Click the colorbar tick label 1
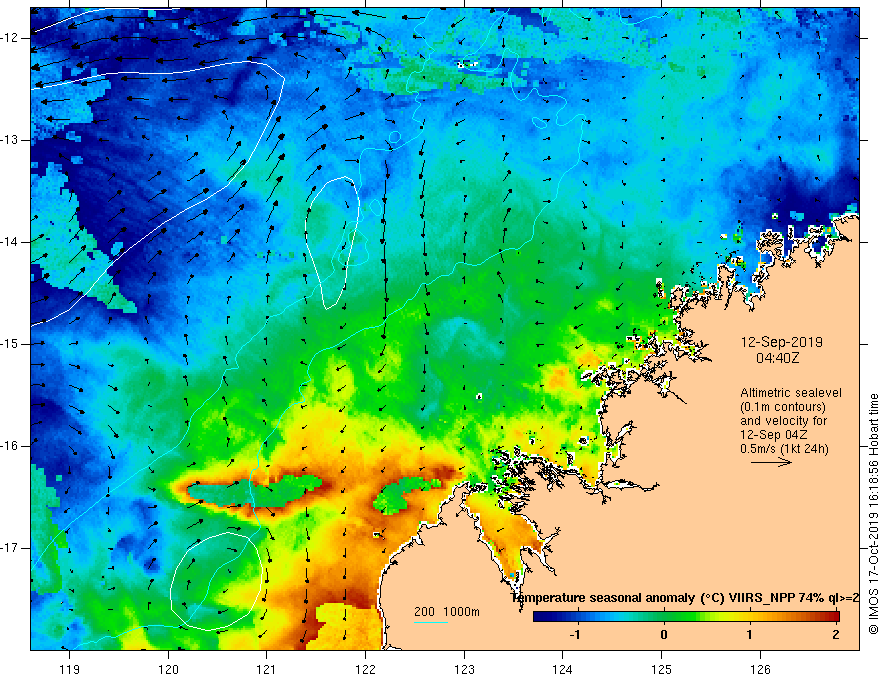 click(x=750, y=635)
